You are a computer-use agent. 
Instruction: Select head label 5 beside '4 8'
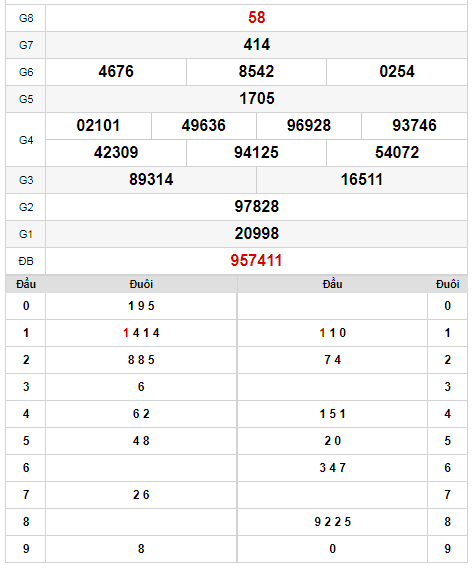(x=26, y=441)
